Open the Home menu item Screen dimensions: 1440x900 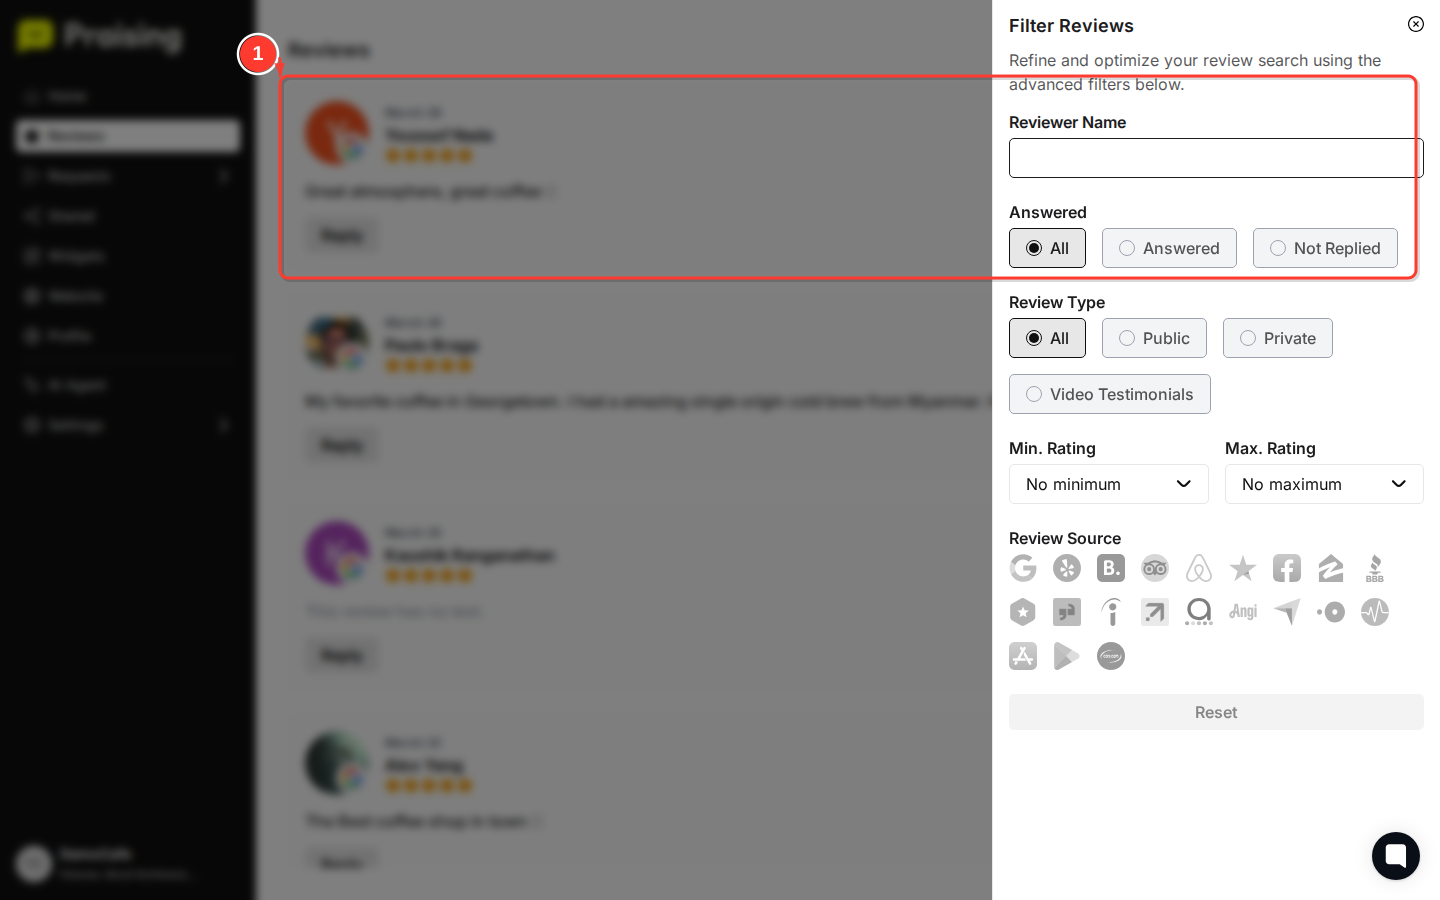127,96
